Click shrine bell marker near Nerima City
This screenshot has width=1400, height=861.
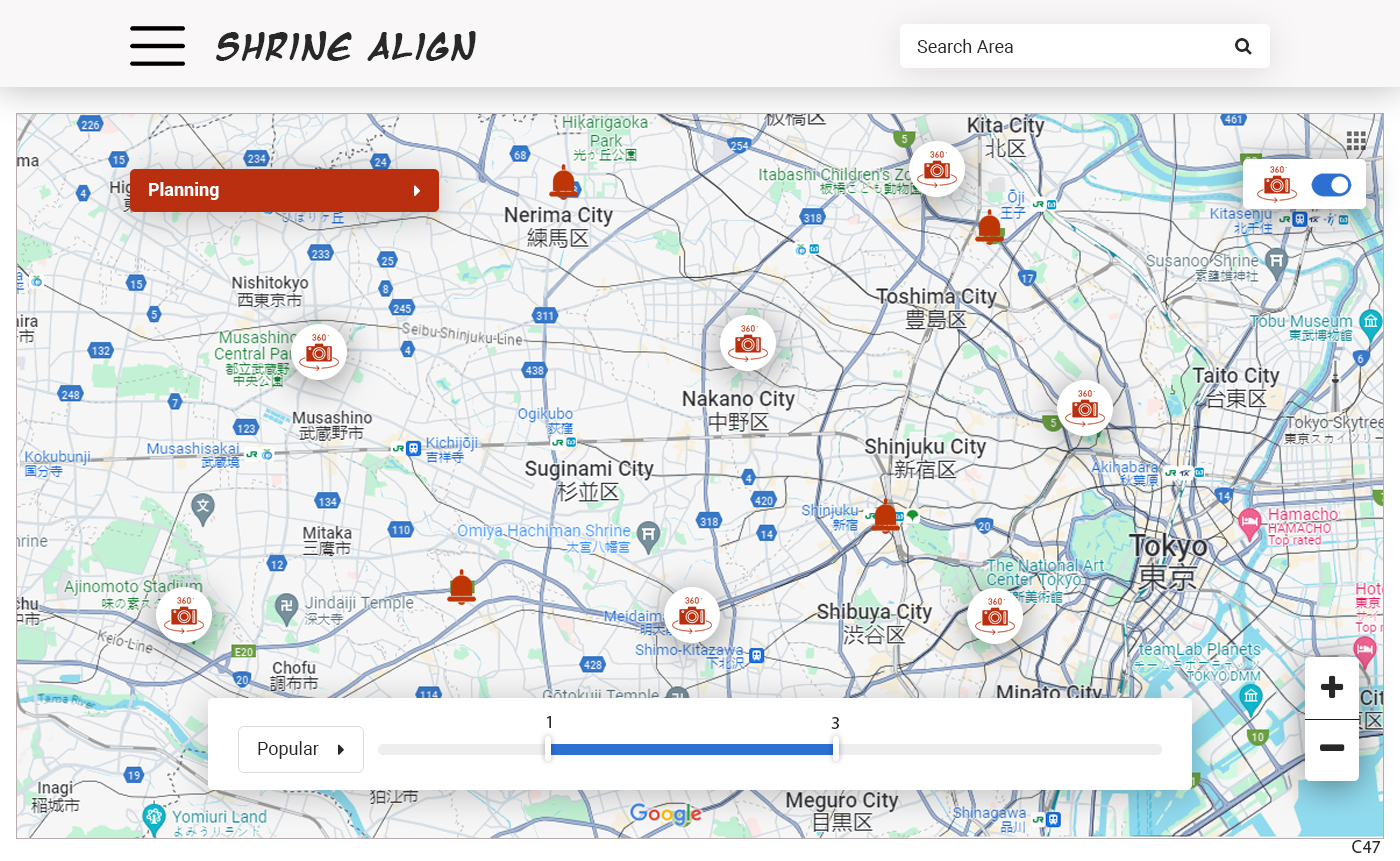[x=564, y=182]
